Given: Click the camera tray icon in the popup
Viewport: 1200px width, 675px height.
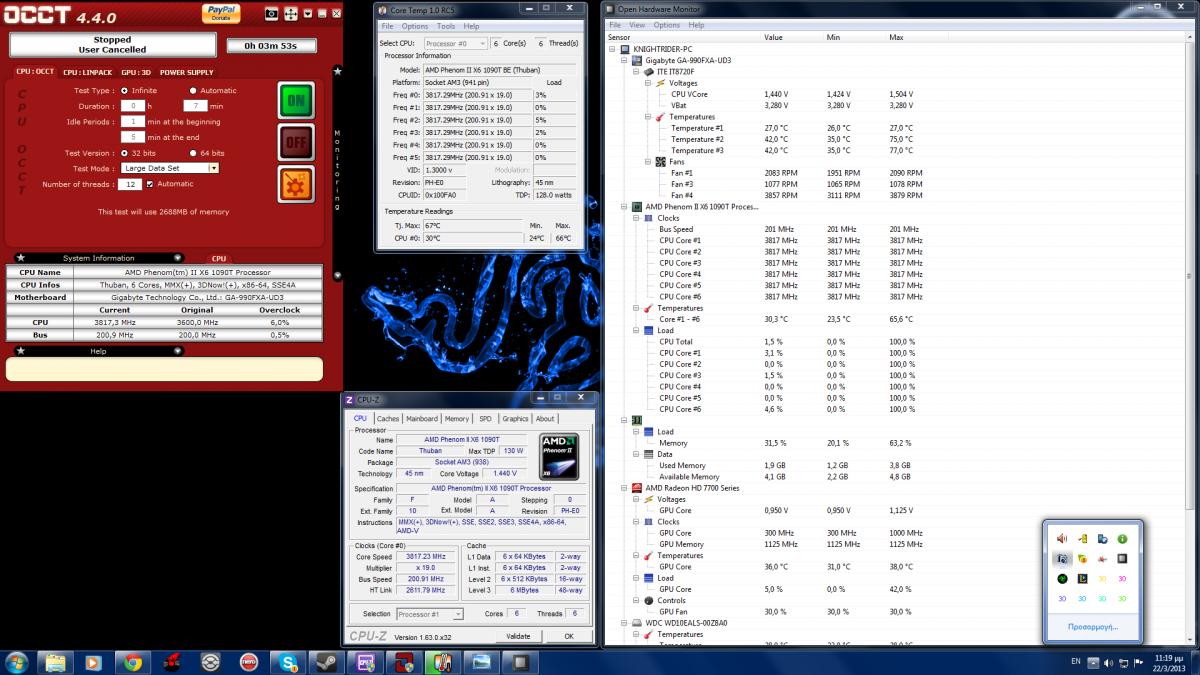Looking at the screenshot, I should (x=1062, y=559).
